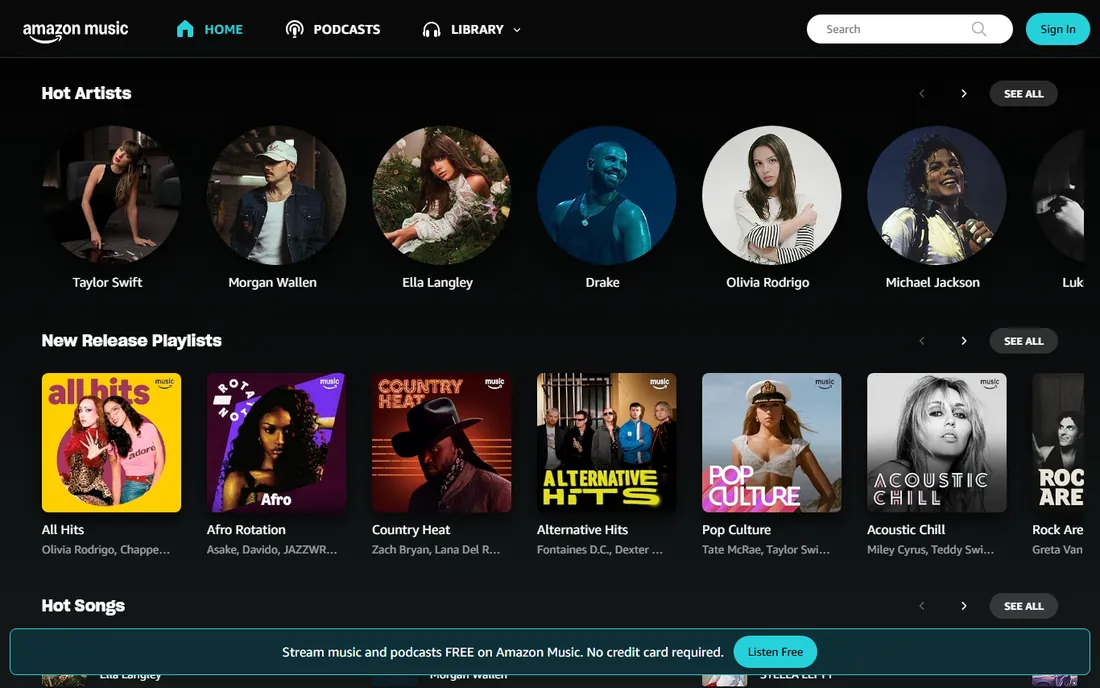Open Olivia Rodrigo artist photo
The image size is (1100, 688).
point(772,195)
